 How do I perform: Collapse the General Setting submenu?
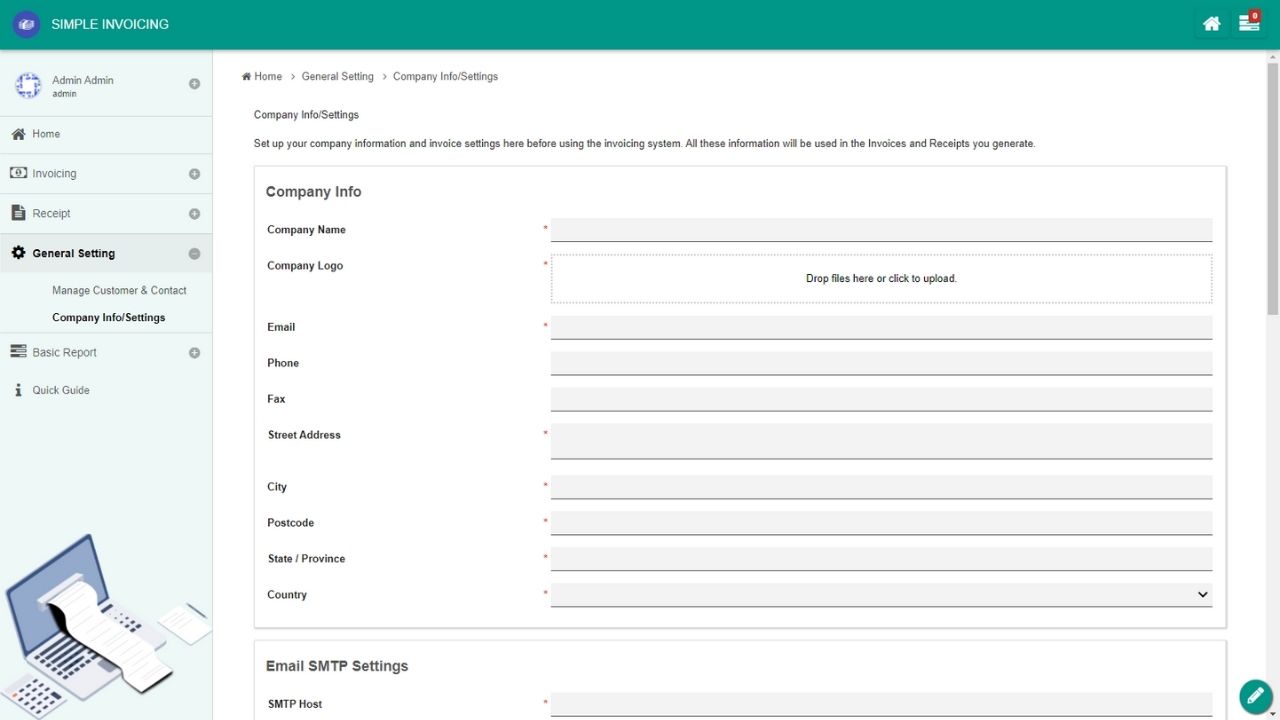click(194, 254)
